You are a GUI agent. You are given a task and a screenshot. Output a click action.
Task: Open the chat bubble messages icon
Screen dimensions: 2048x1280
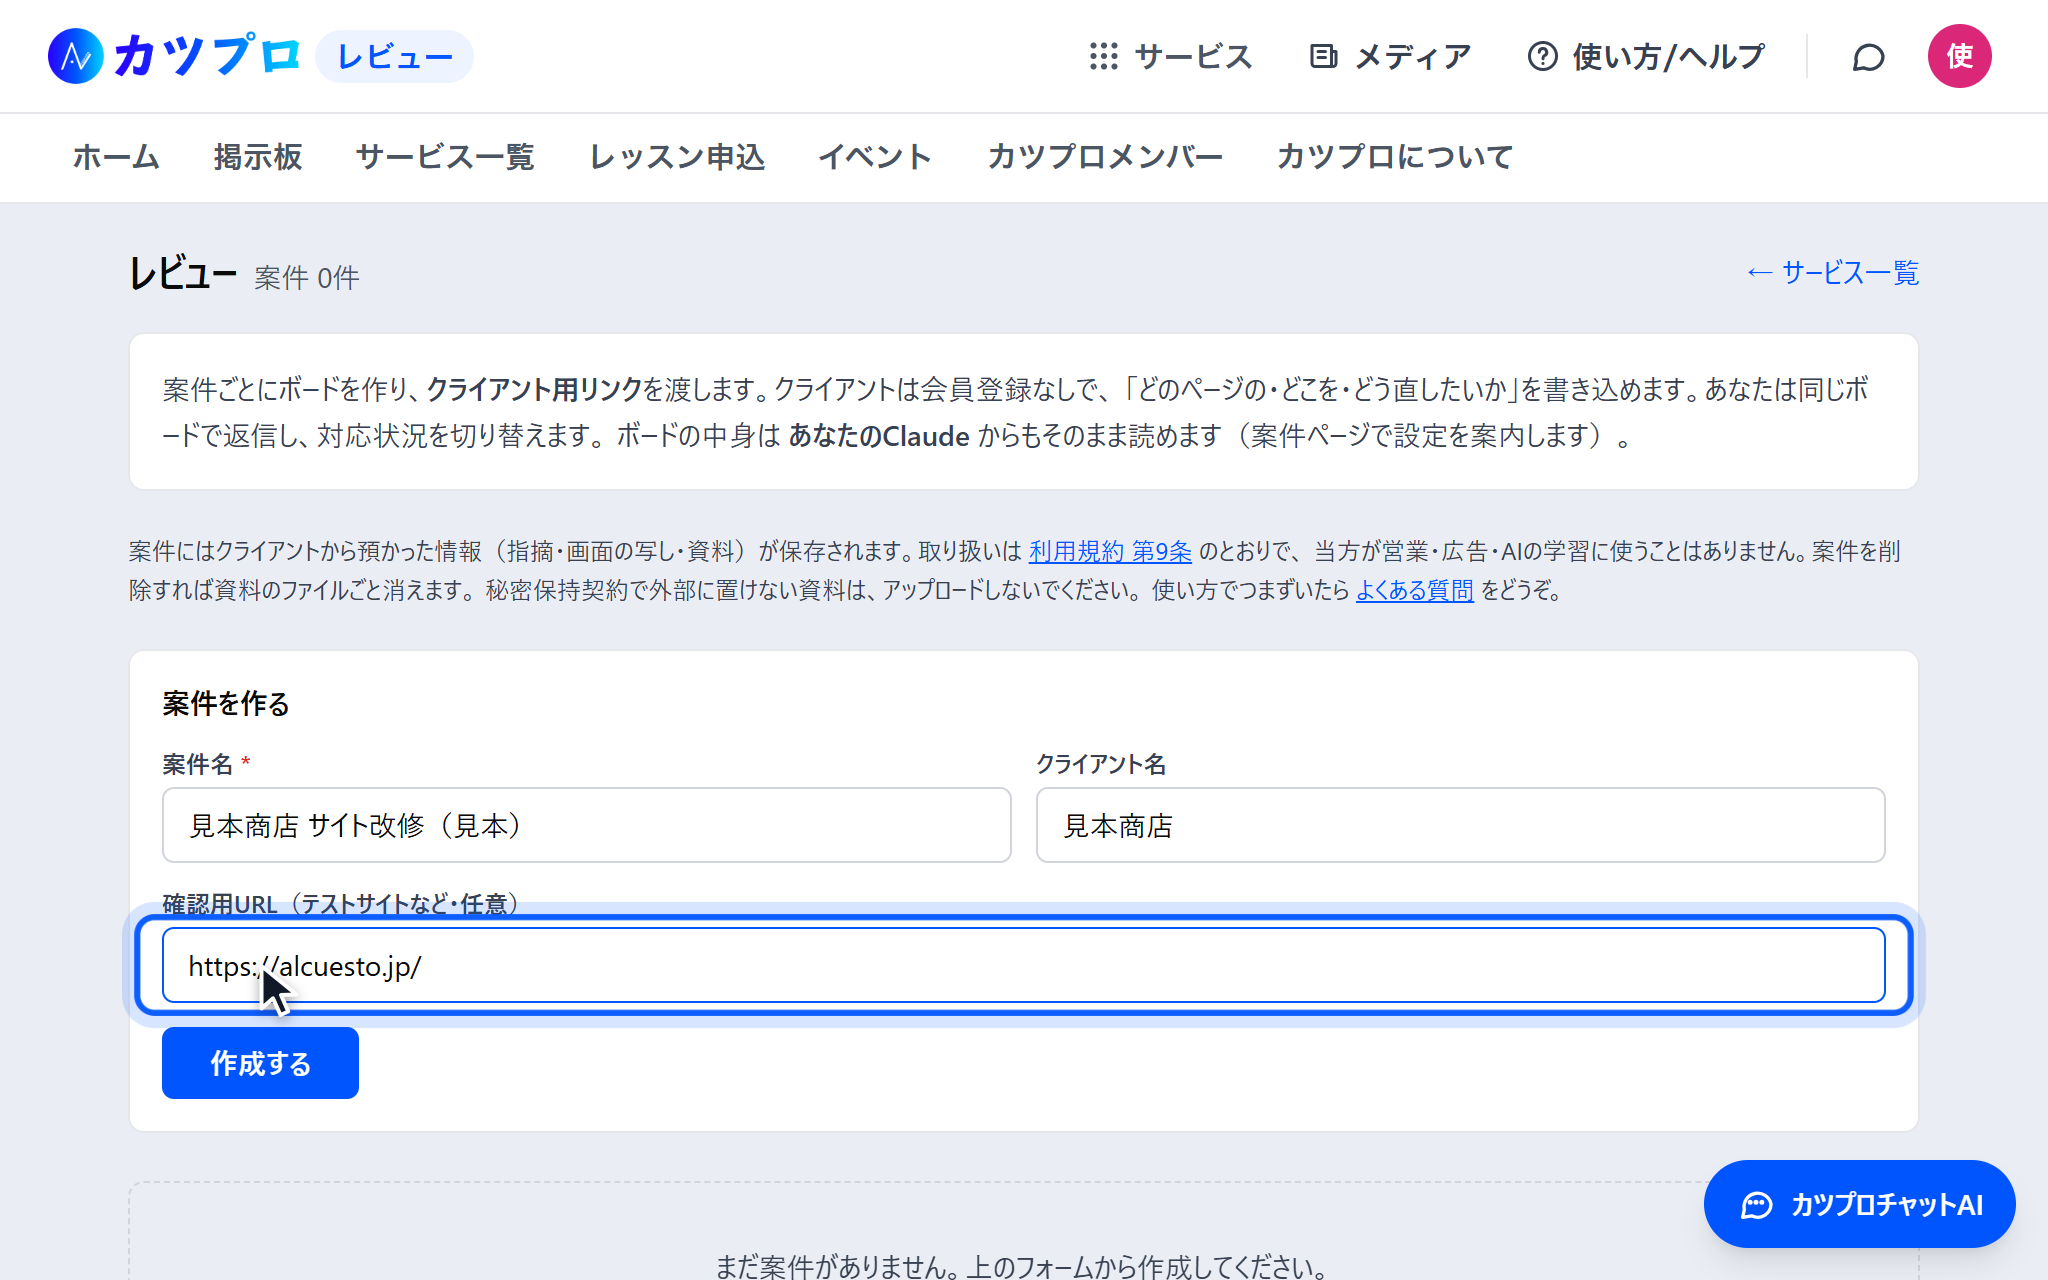tap(1868, 57)
